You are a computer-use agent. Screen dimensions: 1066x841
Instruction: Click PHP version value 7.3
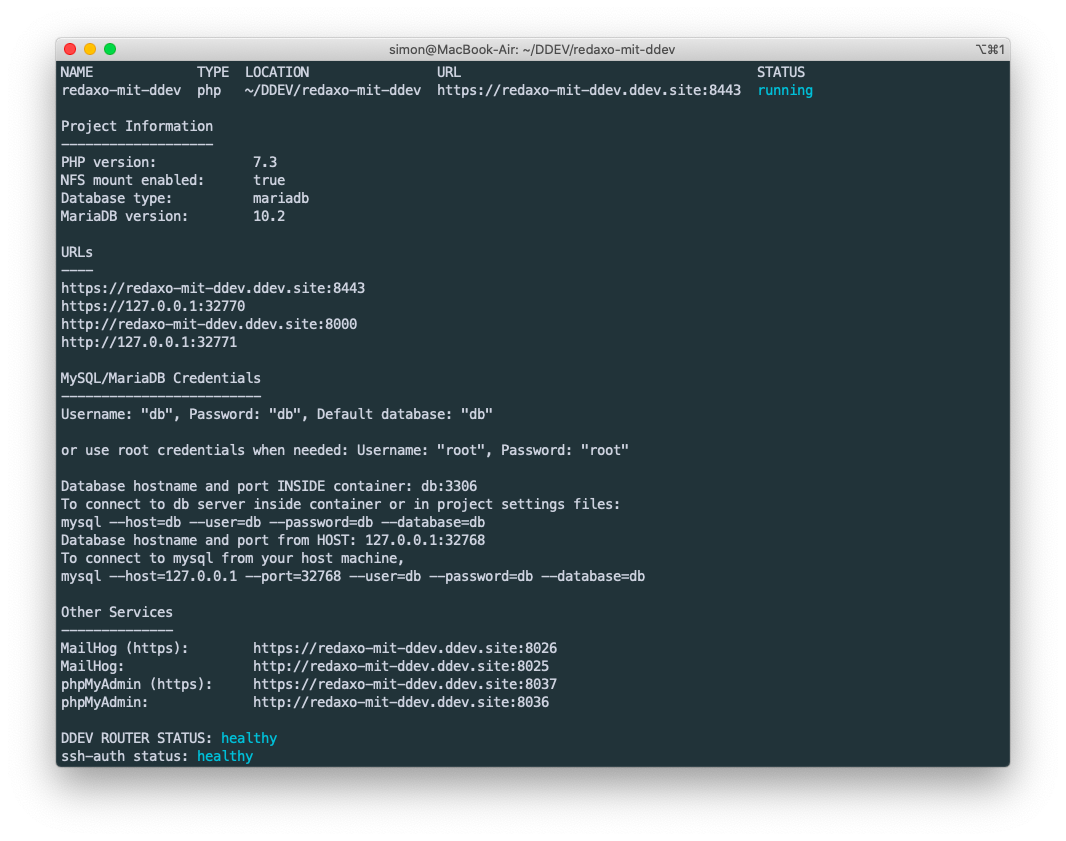pyautogui.click(x=265, y=162)
